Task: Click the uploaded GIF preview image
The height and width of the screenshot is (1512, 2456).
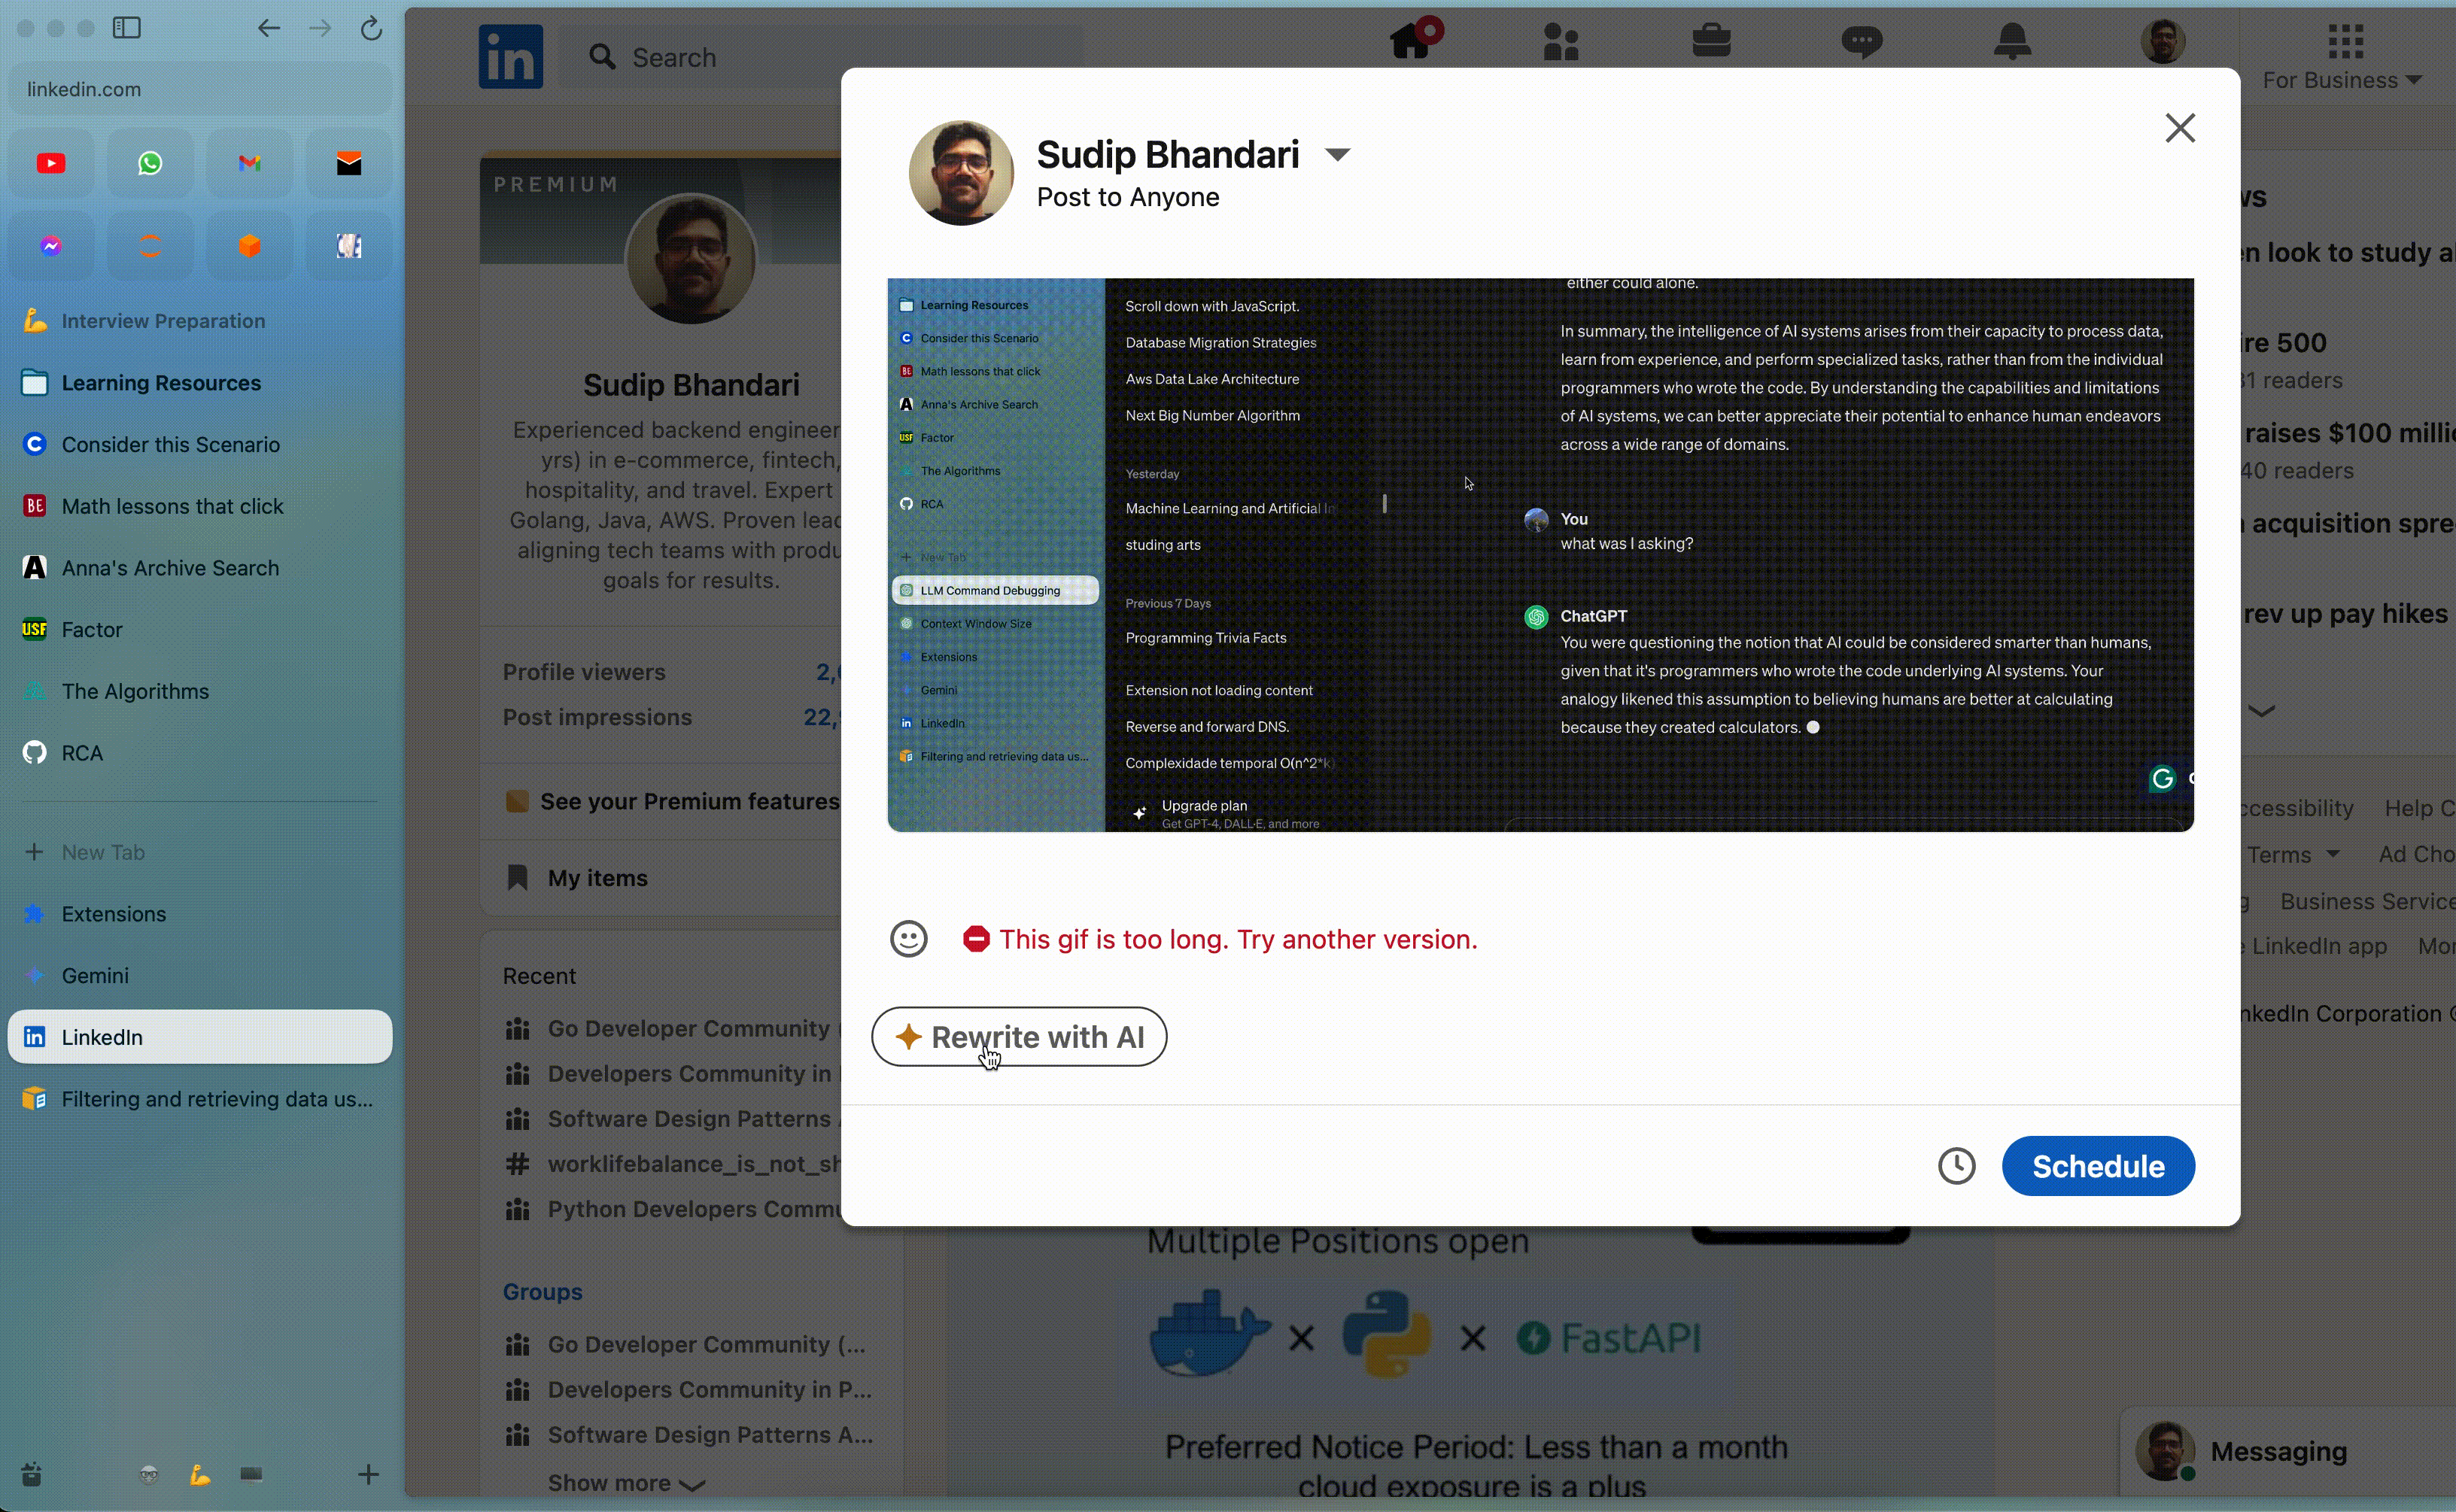Action: tap(1540, 555)
